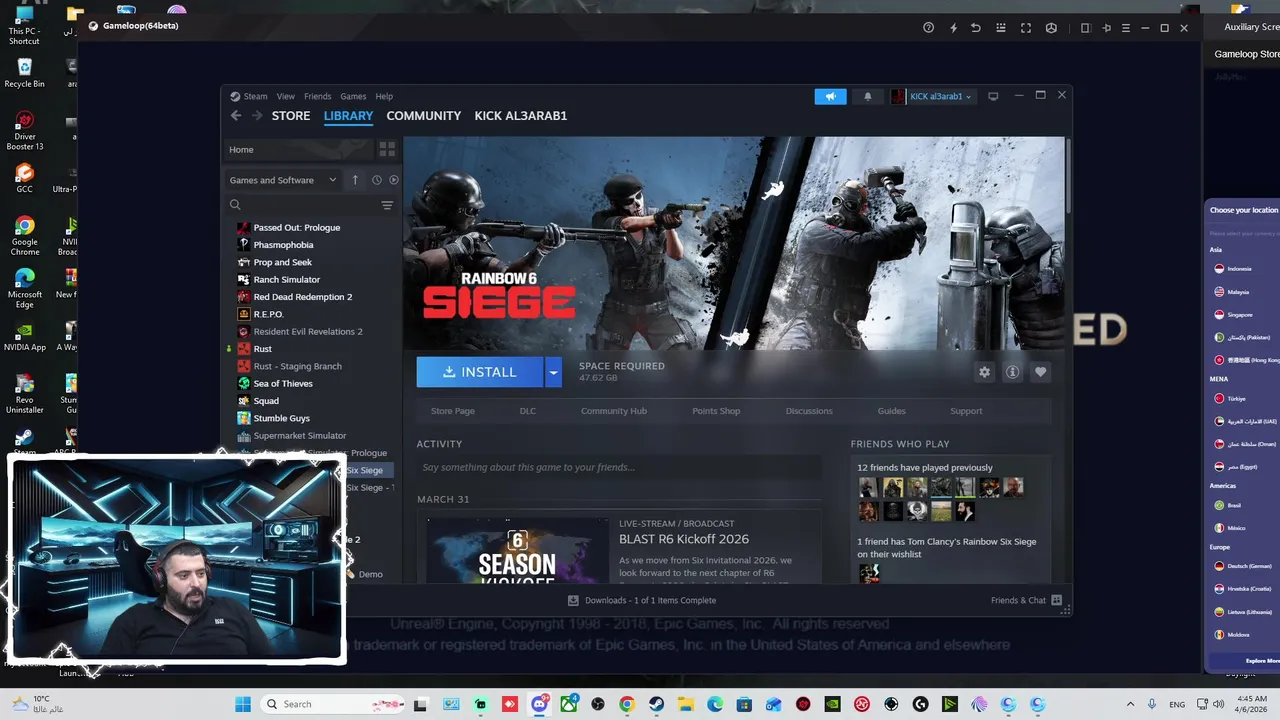
Task: Toggle sort-by-recent clock icon in library
Action: [377, 180]
